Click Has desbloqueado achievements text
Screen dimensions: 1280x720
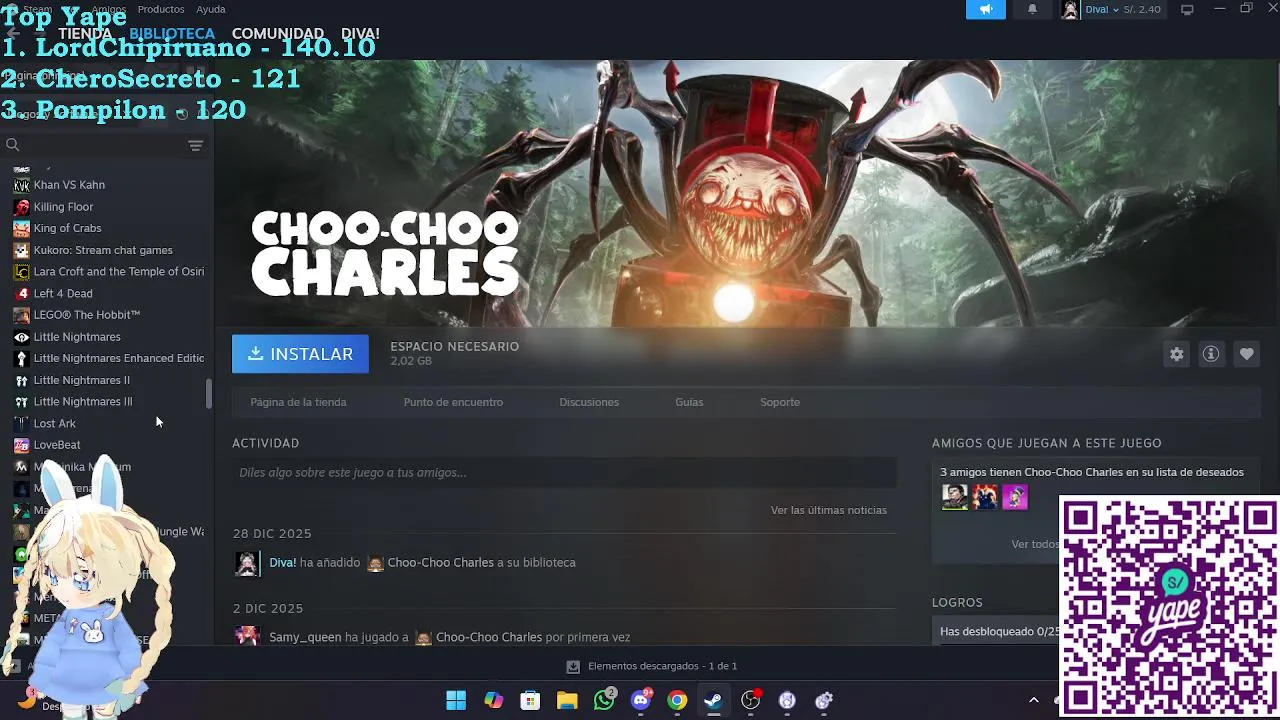tap(999, 632)
